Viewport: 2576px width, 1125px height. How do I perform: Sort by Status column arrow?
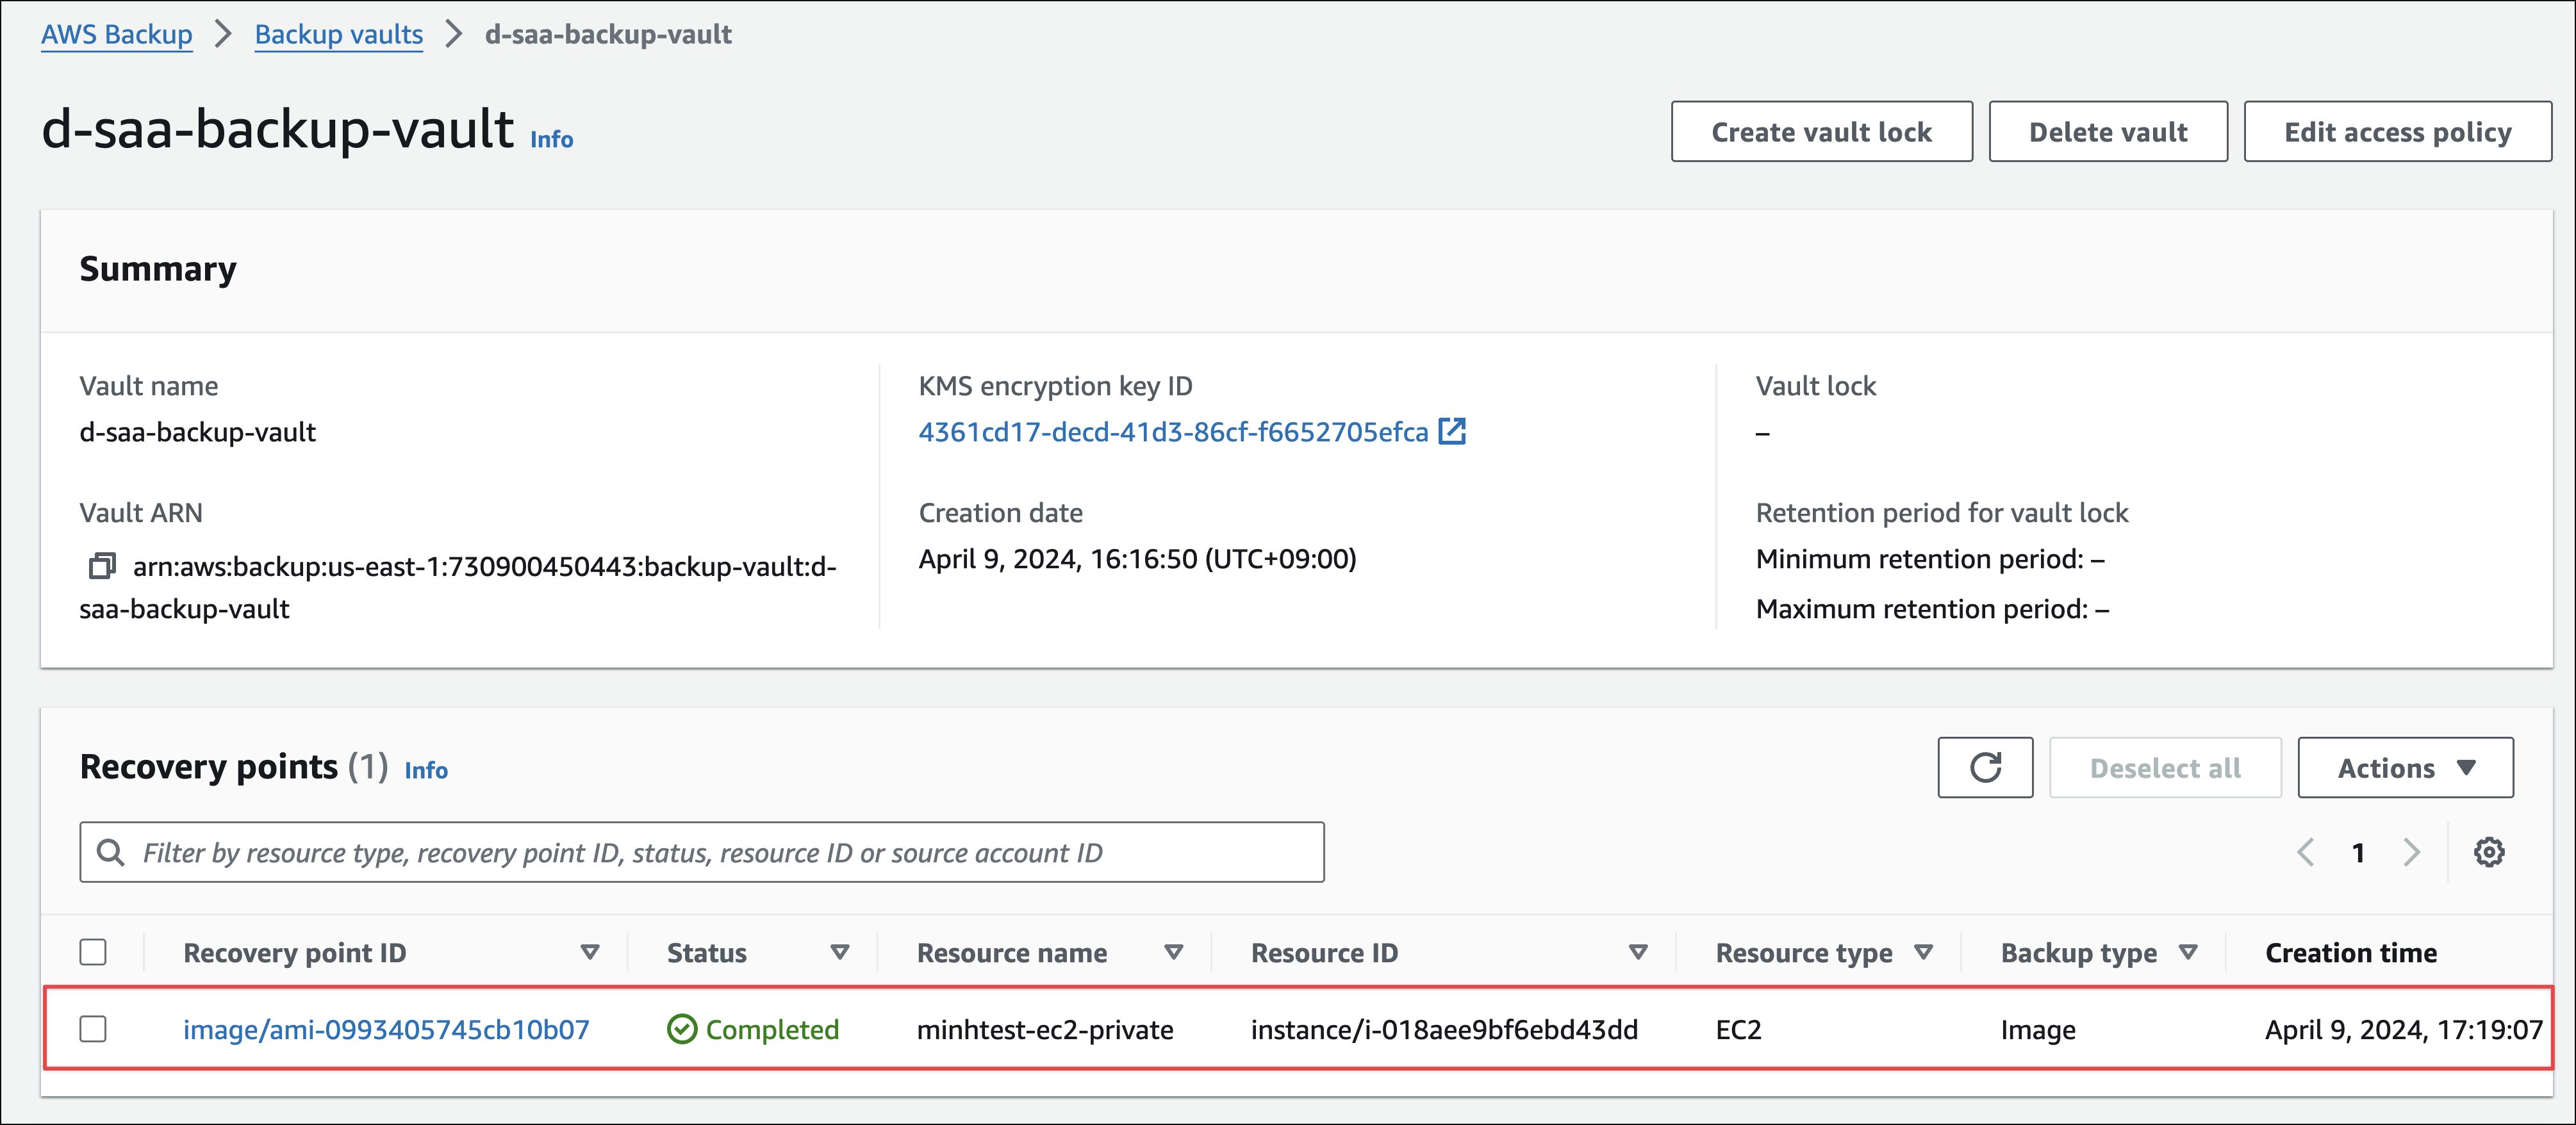coord(840,952)
